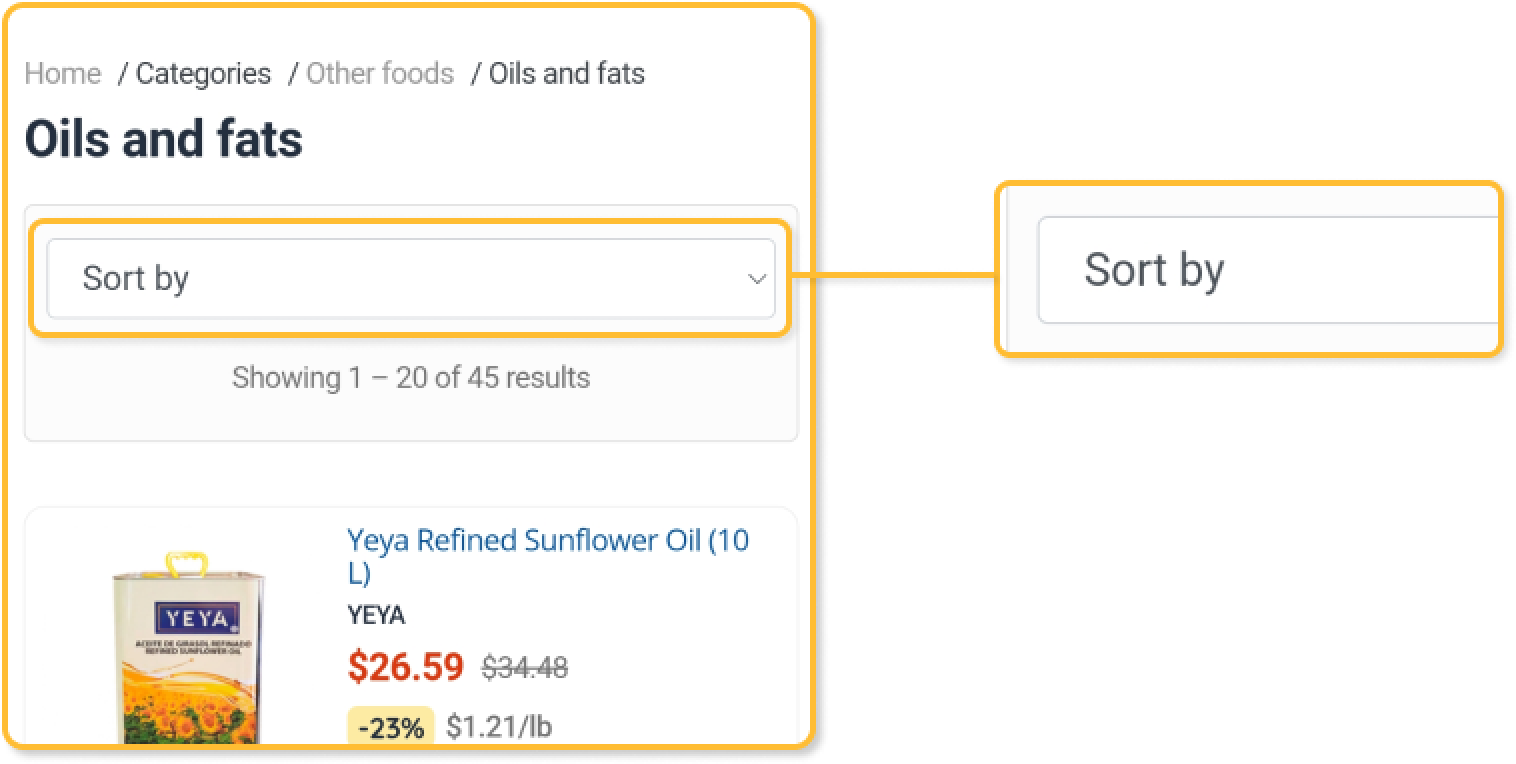
Task: Click the YEYA brand name below the product title
Action: click(376, 615)
